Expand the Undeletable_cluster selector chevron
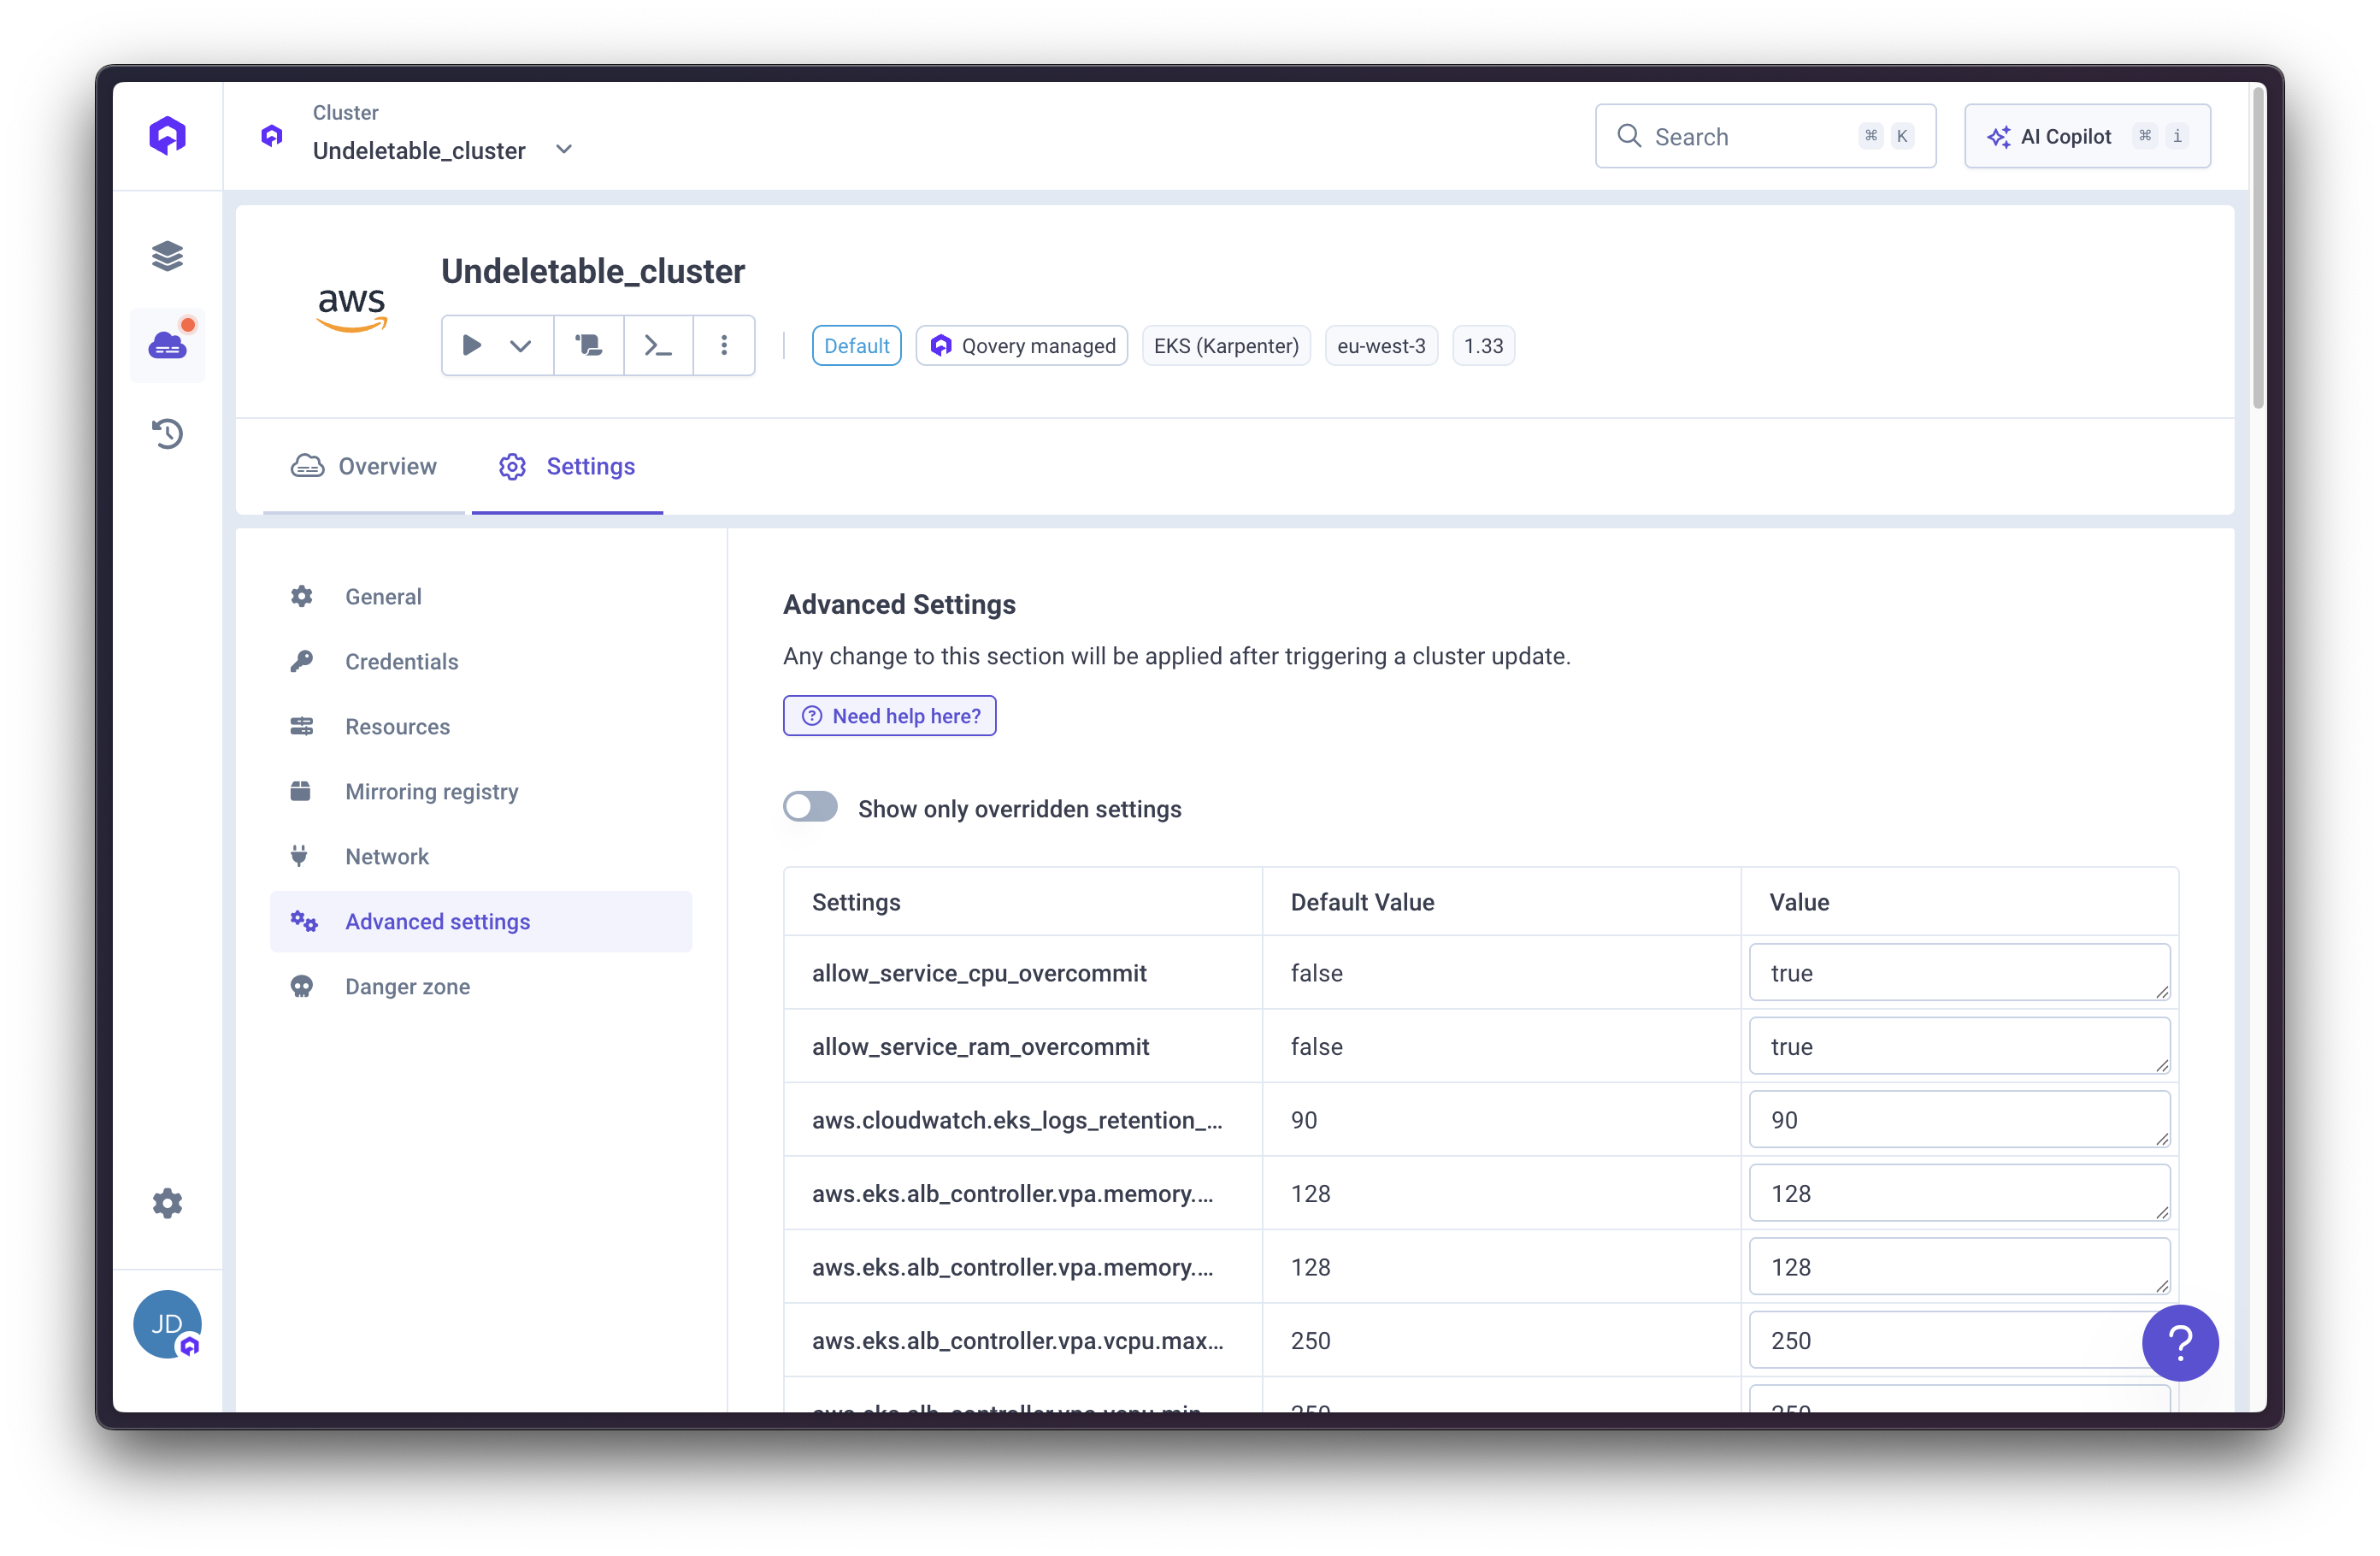This screenshot has height=1556, width=2380. point(563,148)
